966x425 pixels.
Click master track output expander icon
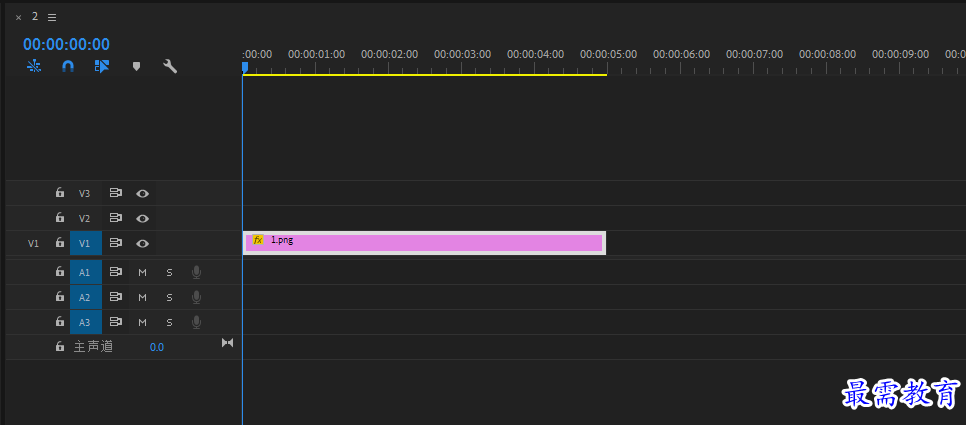[227, 343]
